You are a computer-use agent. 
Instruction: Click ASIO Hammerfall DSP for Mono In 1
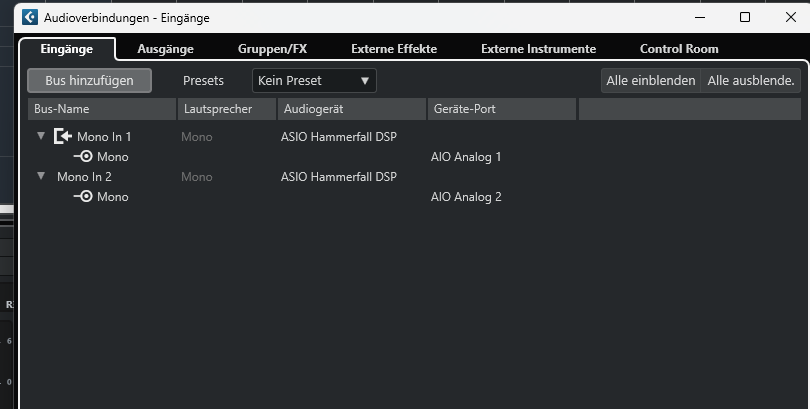[x=339, y=137]
